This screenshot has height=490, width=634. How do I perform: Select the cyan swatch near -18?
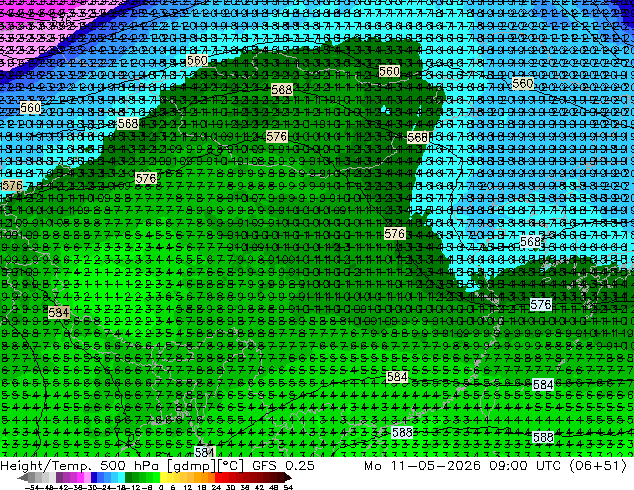[x=122, y=477]
